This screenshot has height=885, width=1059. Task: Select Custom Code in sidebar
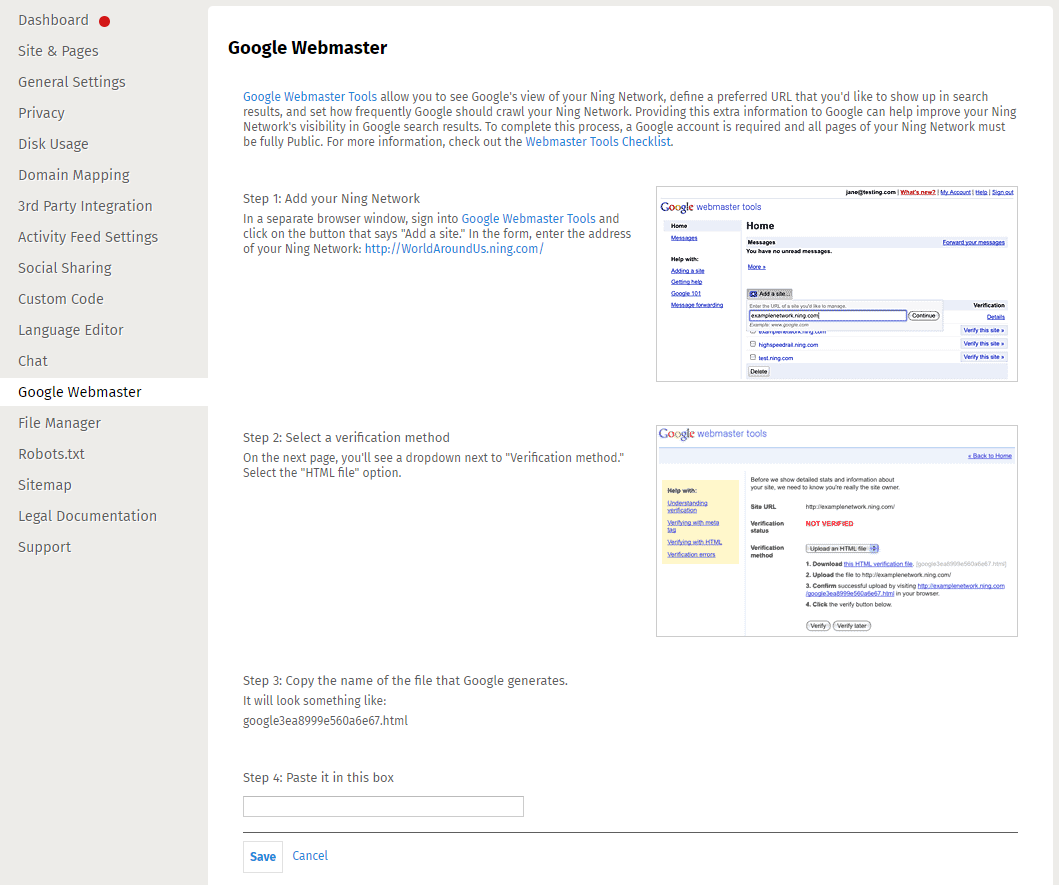(x=61, y=299)
